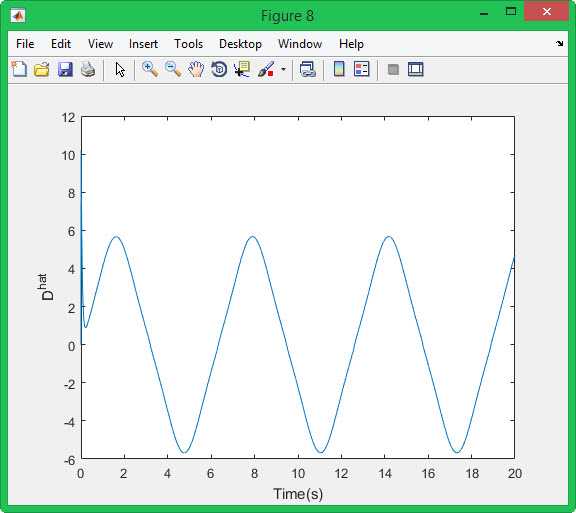Click the New Figure icon
This screenshot has width=576, height=513.
19,69
